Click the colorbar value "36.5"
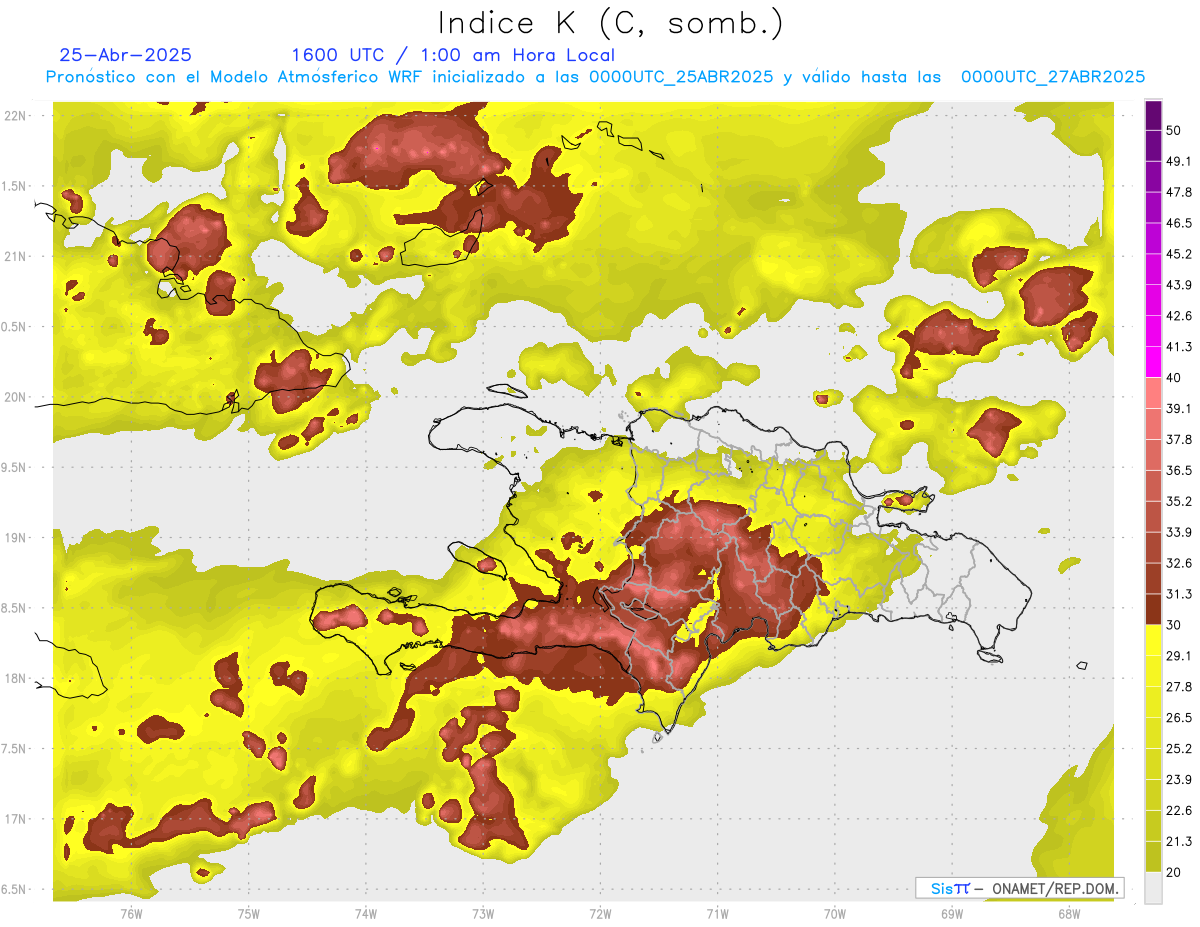The width and height of the screenshot is (1200, 927). (x=1180, y=471)
